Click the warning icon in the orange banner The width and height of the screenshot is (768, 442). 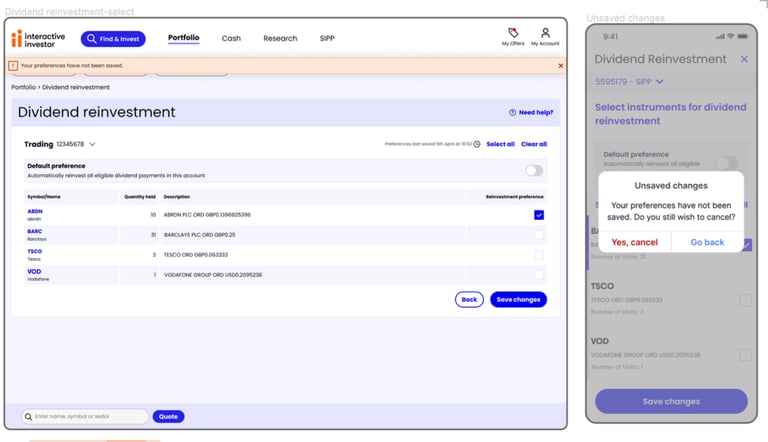(x=13, y=66)
